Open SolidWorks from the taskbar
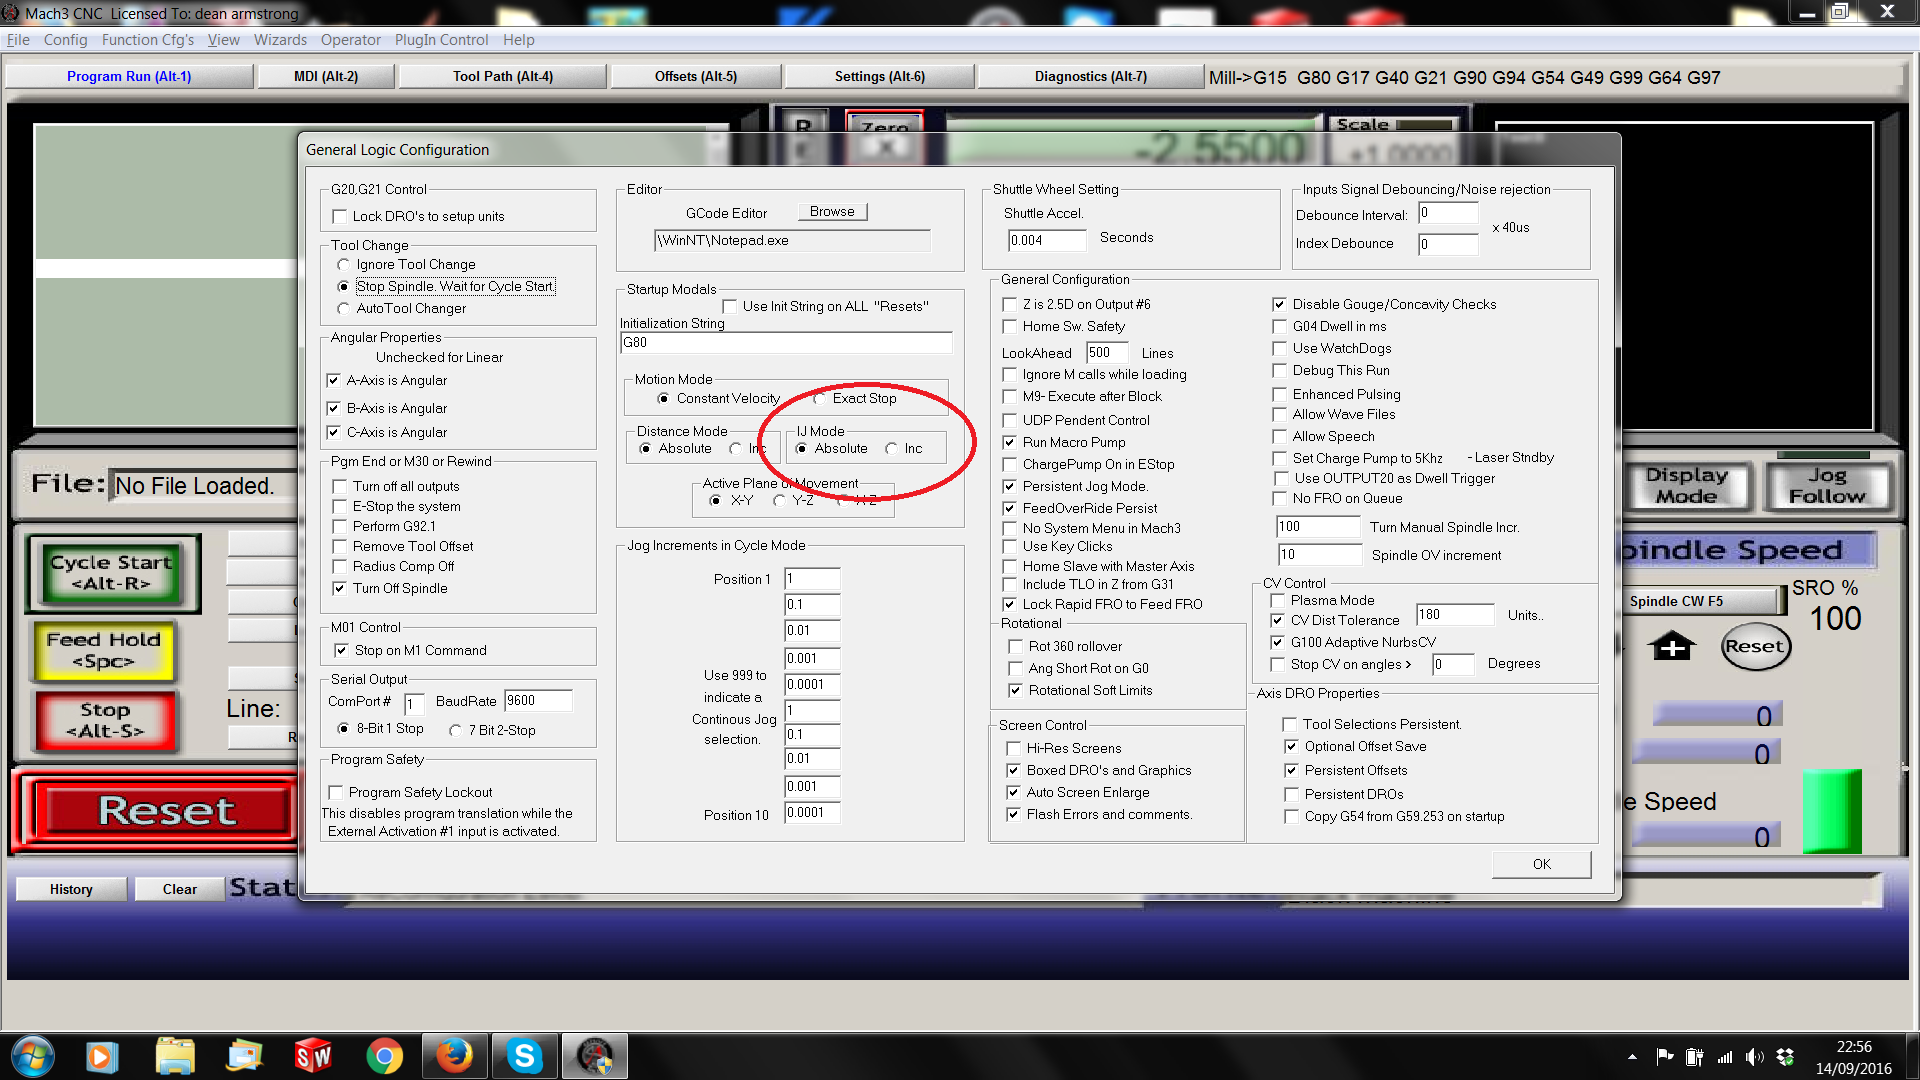Viewport: 1920px width, 1080px height. (x=313, y=1056)
